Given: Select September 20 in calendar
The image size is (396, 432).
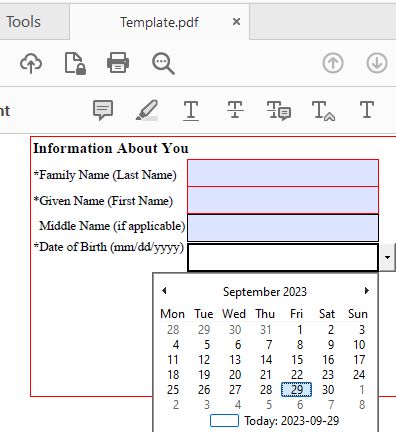Looking at the screenshot, I should pyautogui.click(x=235, y=375).
